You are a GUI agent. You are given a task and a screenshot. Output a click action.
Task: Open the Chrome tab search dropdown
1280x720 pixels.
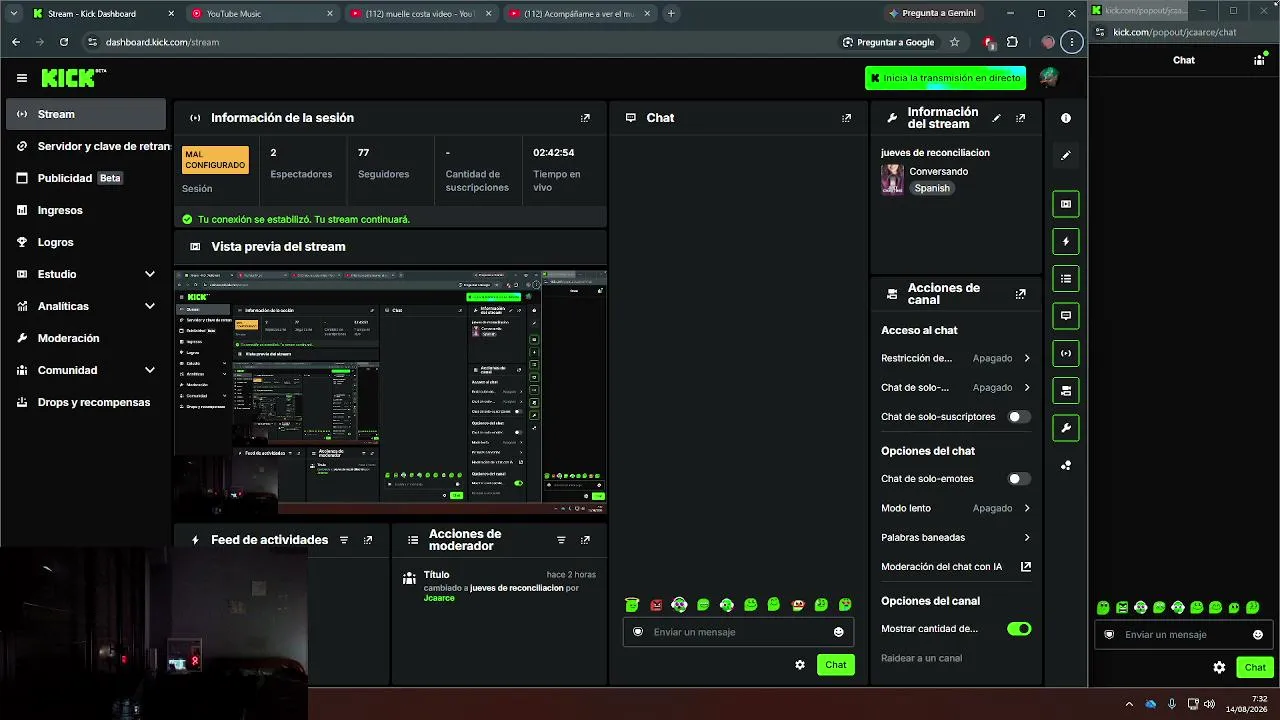pos(13,13)
